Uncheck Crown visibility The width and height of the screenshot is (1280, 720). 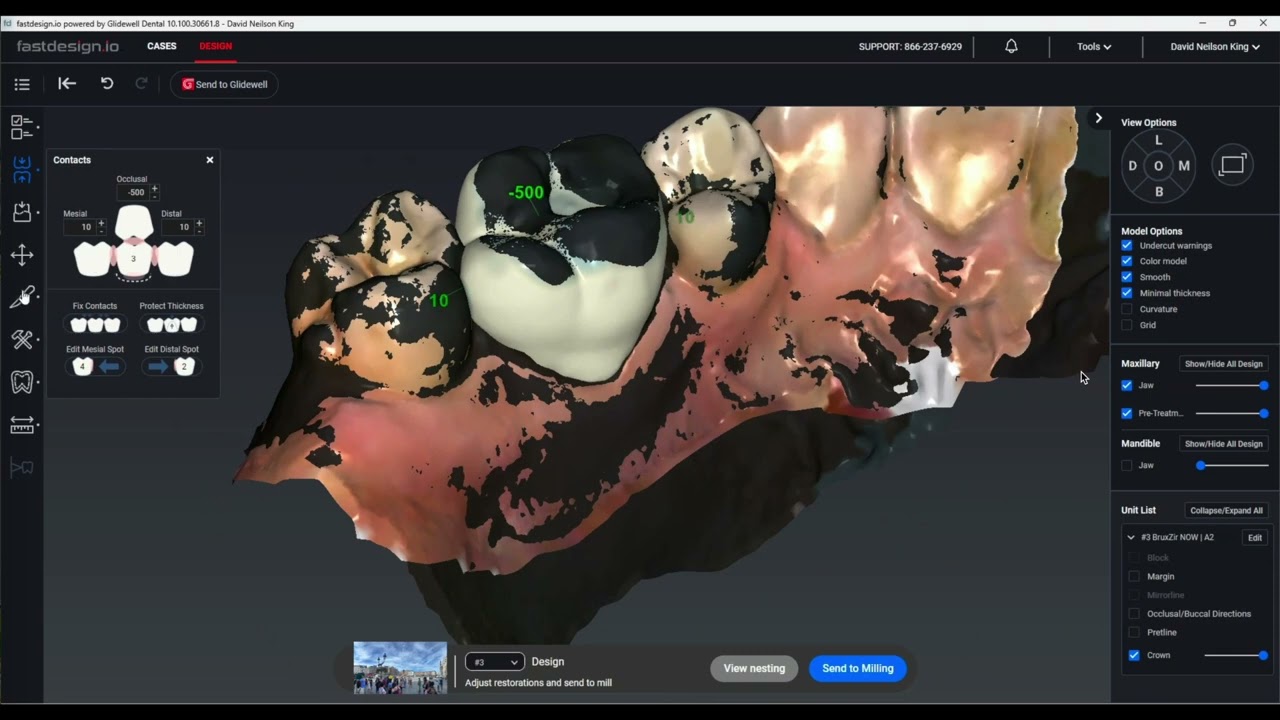[x=1134, y=655]
